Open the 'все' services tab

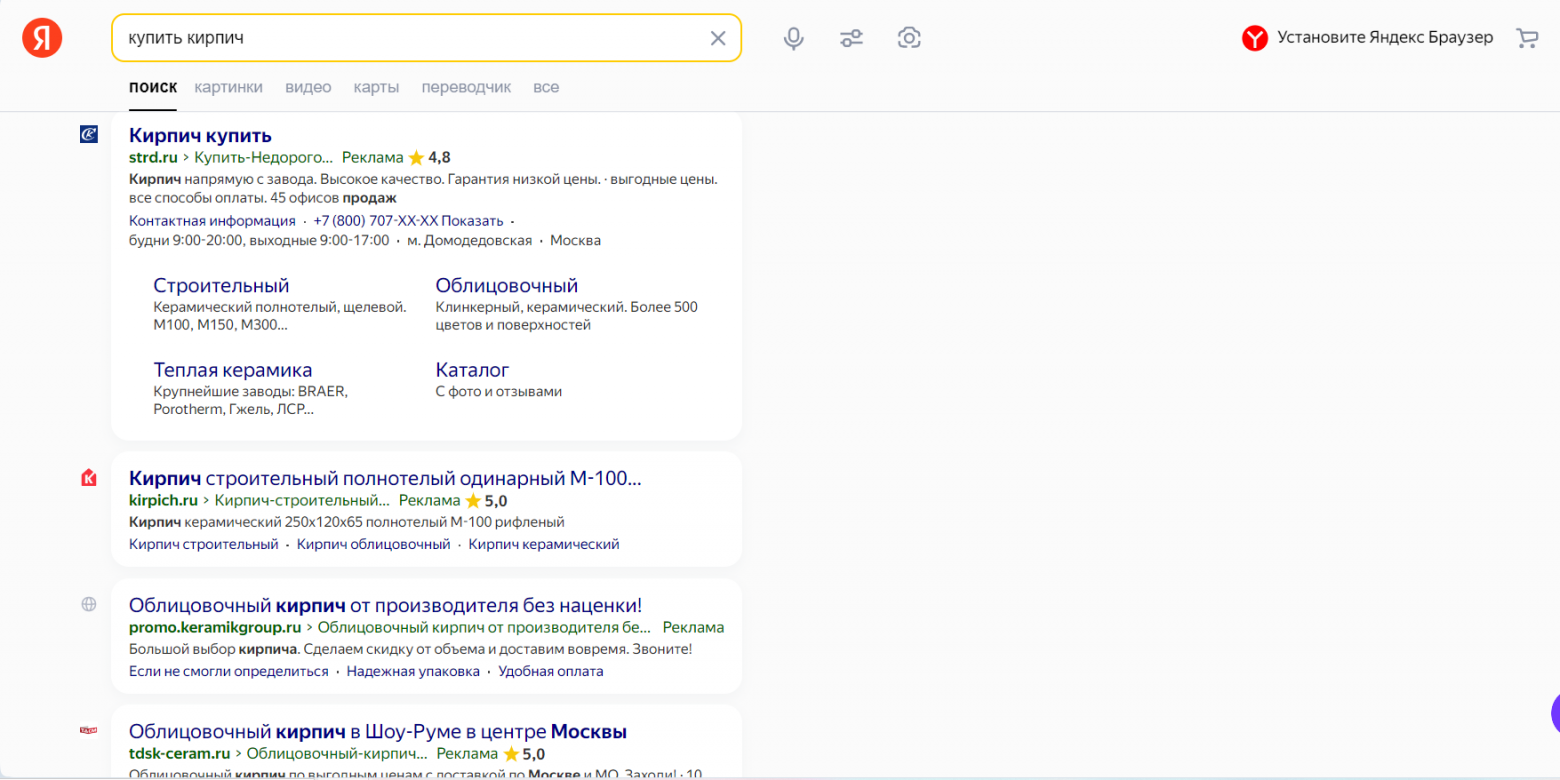[546, 87]
